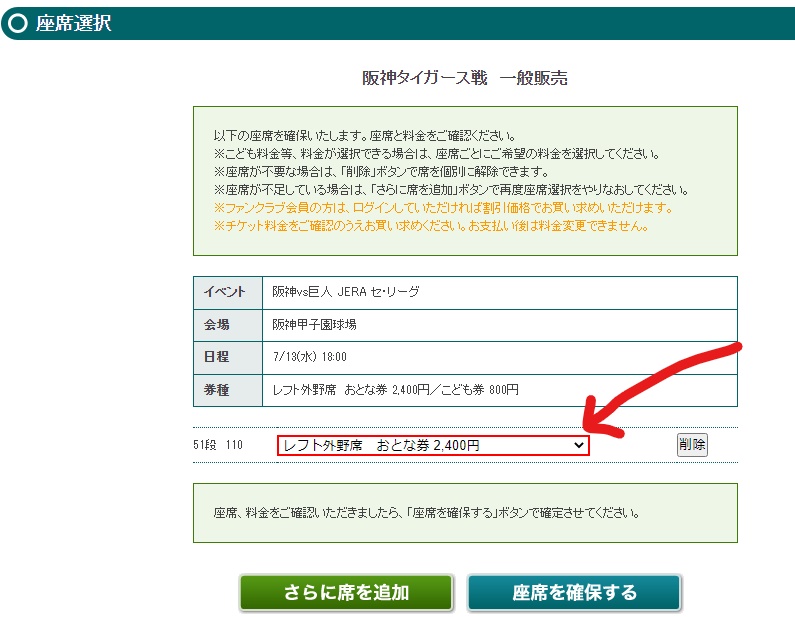Click the 削除 button for seat 110
The width and height of the screenshot is (795, 617).
692,445
